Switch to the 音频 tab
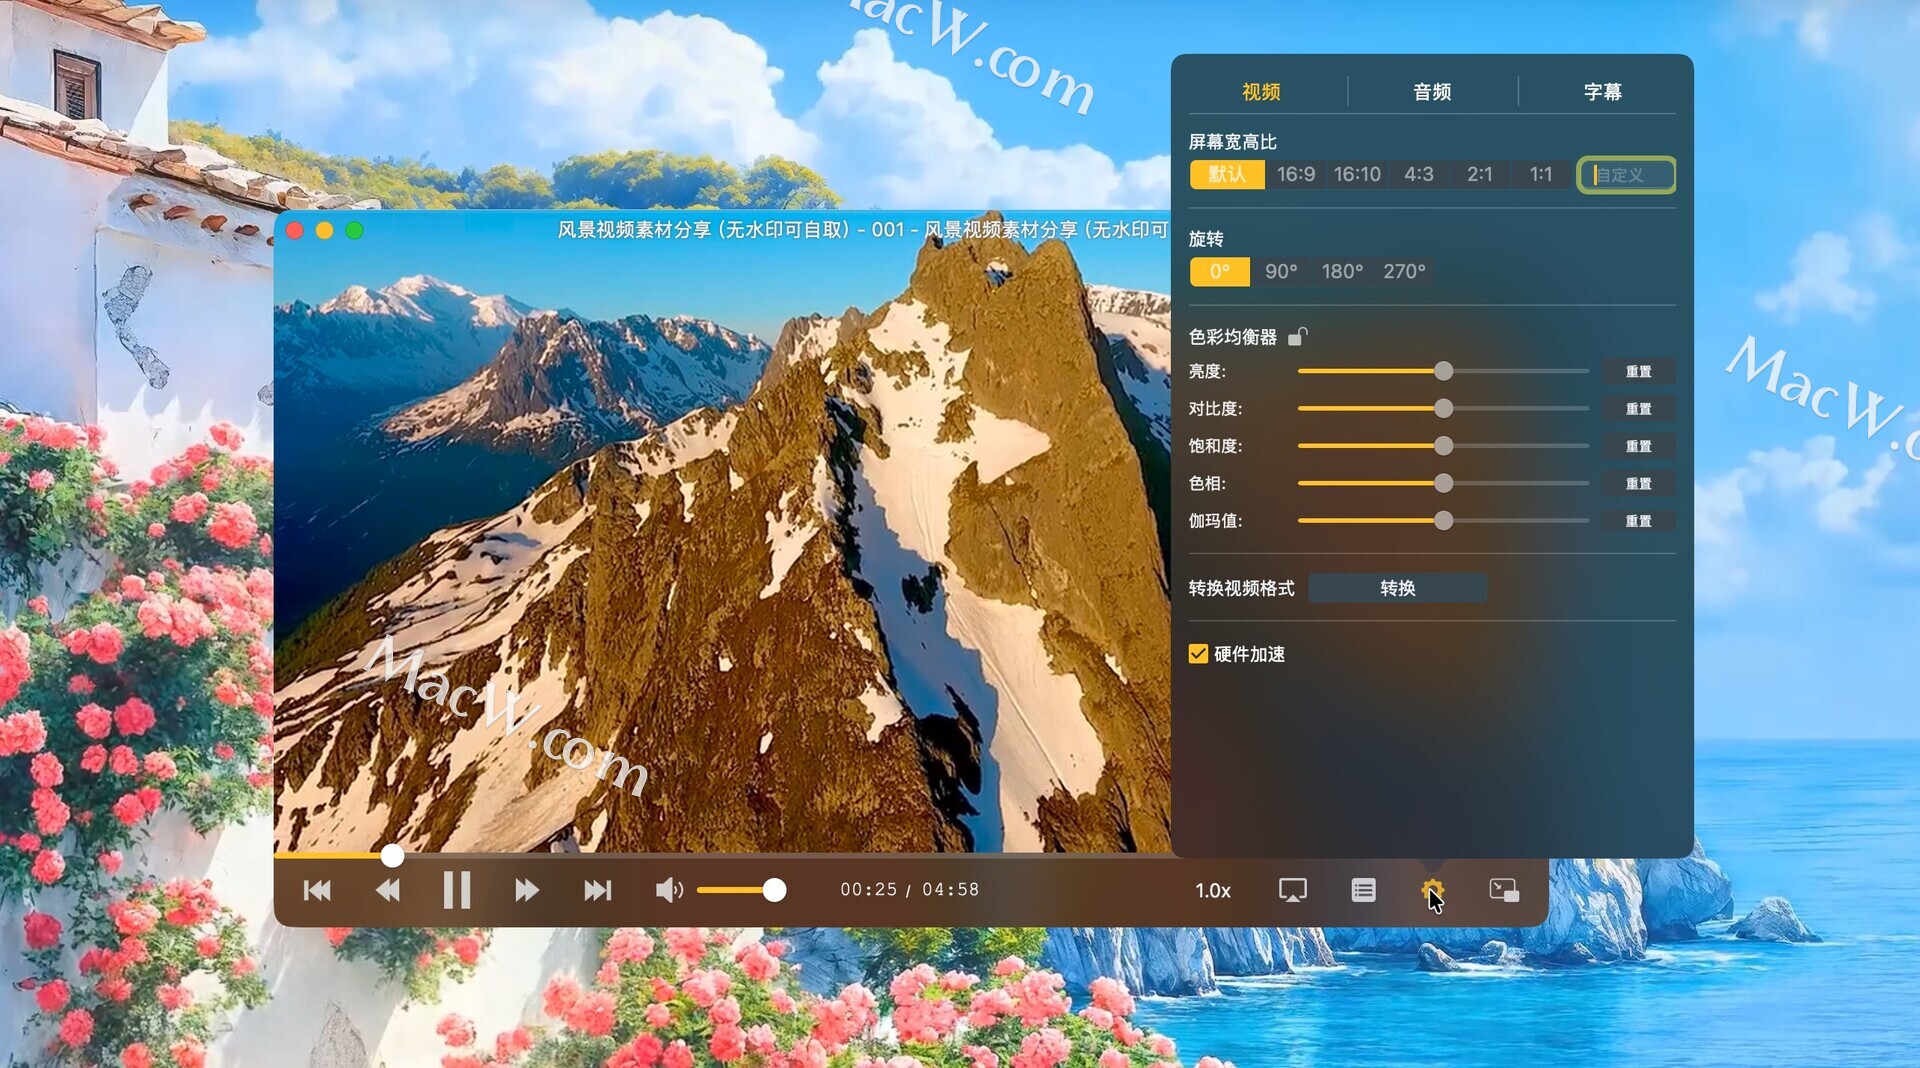The image size is (1920, 1068). 1432,92
